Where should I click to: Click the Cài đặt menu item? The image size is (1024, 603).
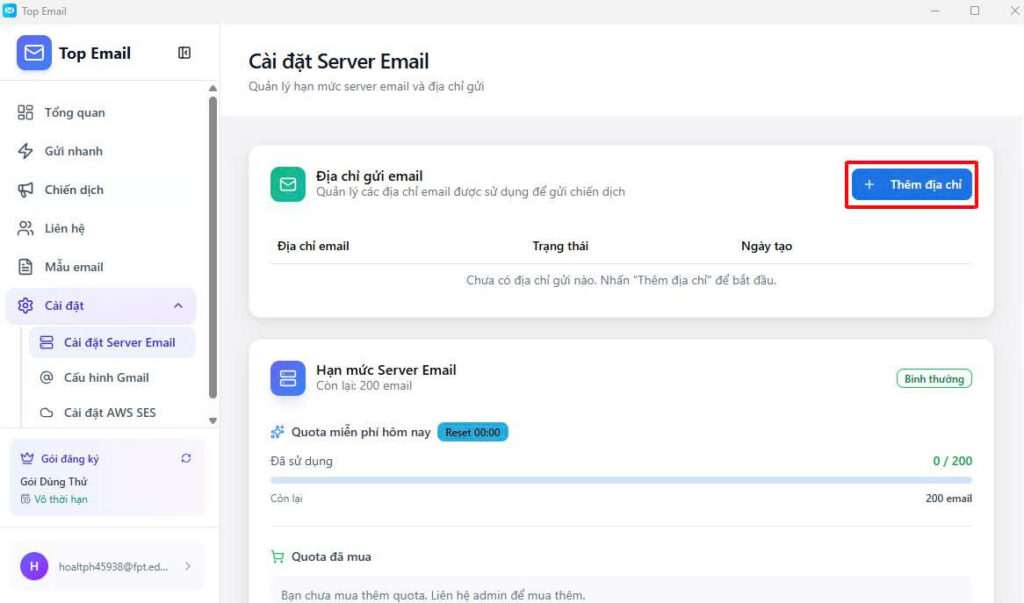(101, 306)
